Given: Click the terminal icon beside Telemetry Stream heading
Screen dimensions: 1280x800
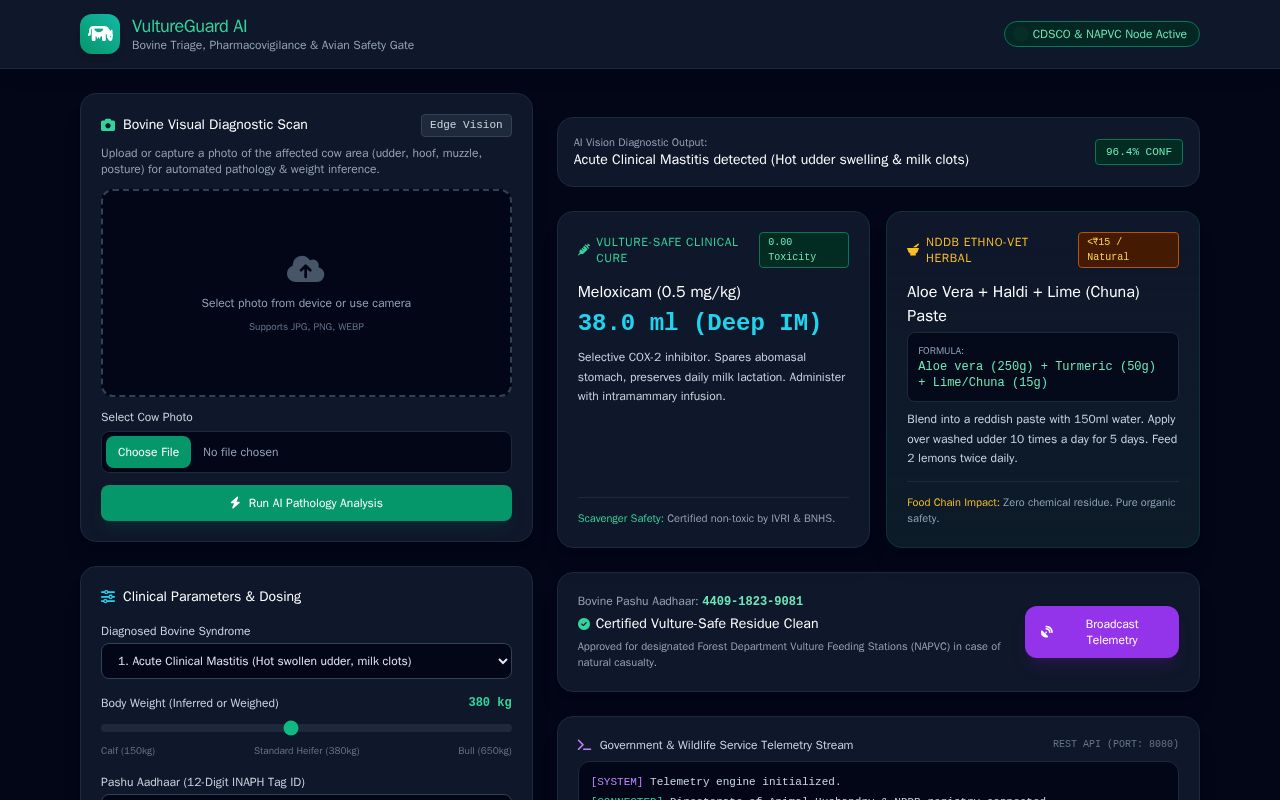Looking at the screenshot, I should pyautogui.click(x=585, y=745).
